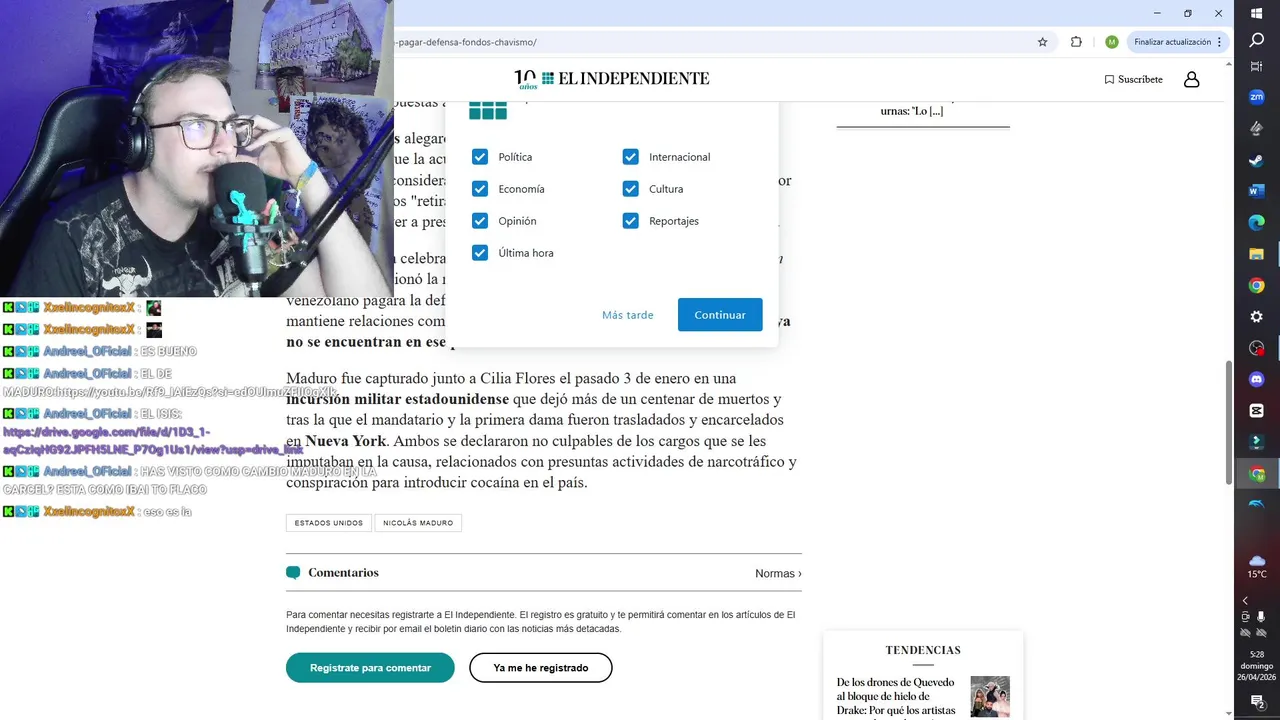
Task: Open Windows search from taskbar
Action: [1257, 40]
